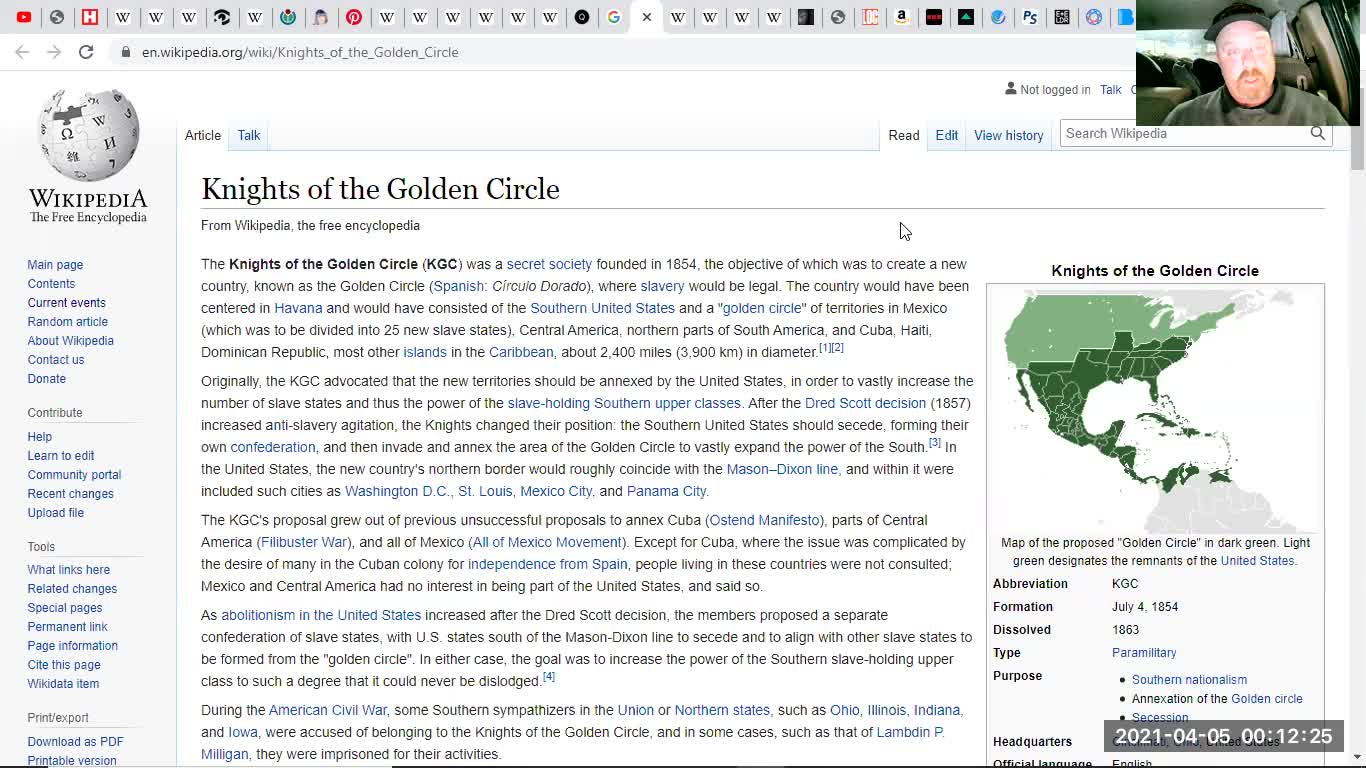This screenshot has height=768, width=1366.
Task: Open the Paramilitary link in infobox
Action: point(1144,653)
